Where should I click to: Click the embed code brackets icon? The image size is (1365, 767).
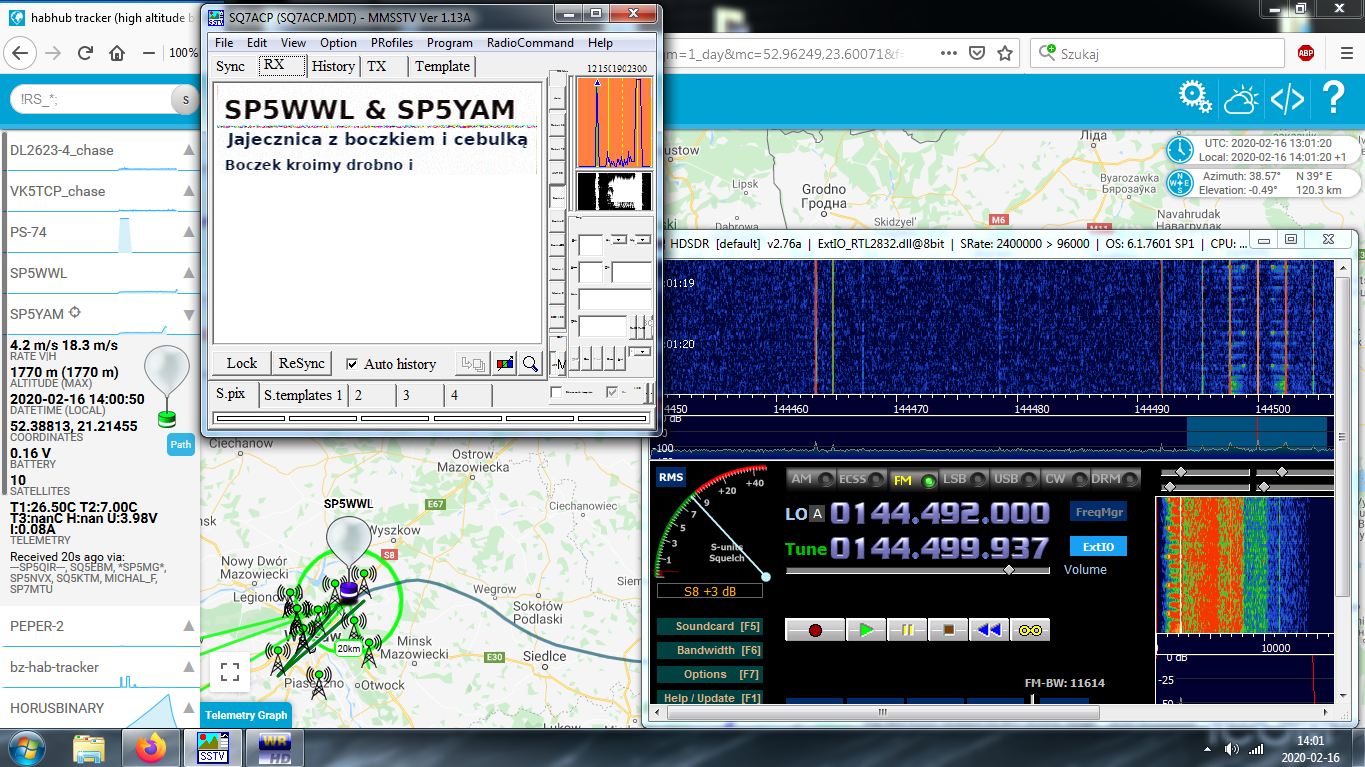pyautogui.click(x=1287, y=98)
